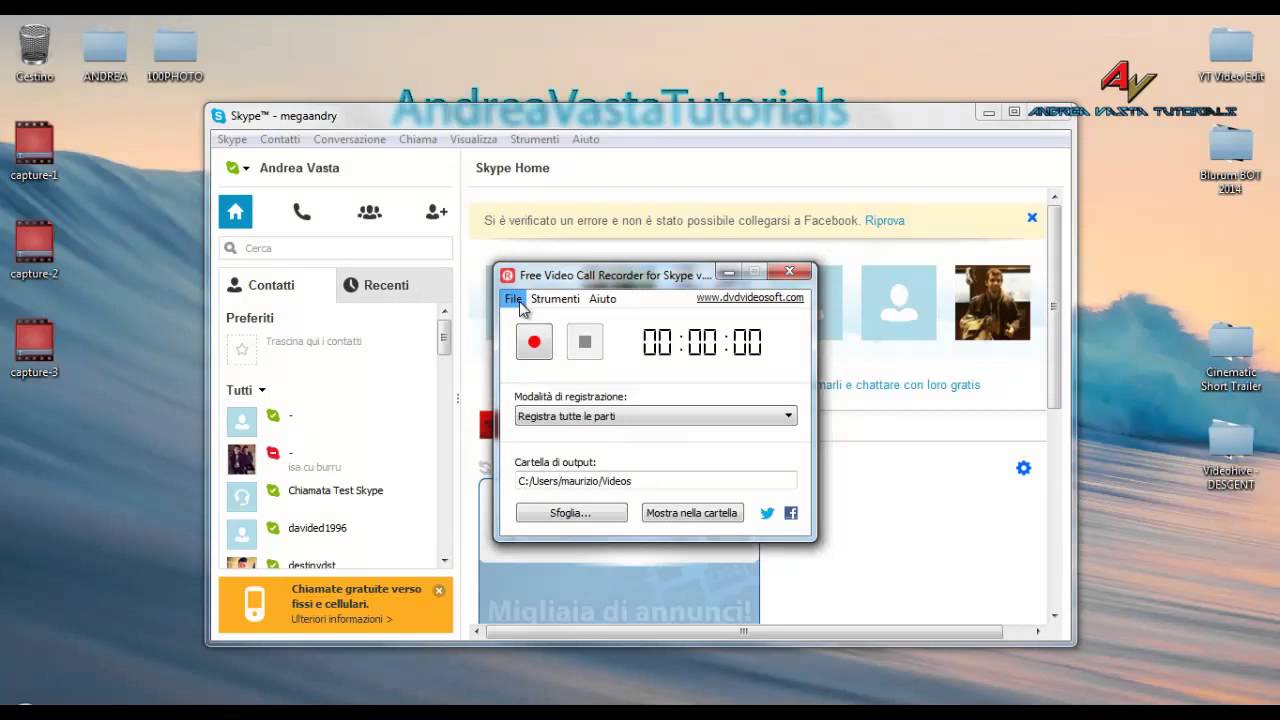Image resolution: width=1280 pixels, height=720 pixels.
Task: Dismiss the Facebook error banner with X
Action: click(x=1032, y=218)
